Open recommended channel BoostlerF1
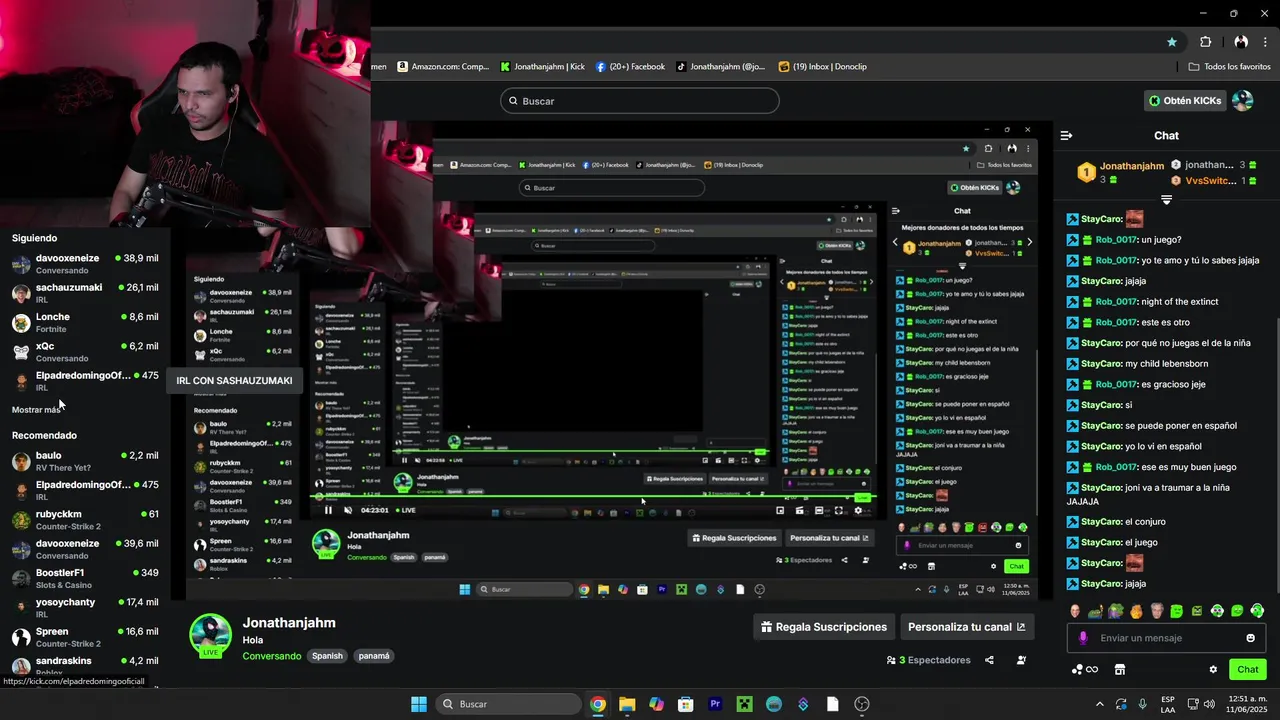Screen dimensions: 1280x720 [85, 578]
